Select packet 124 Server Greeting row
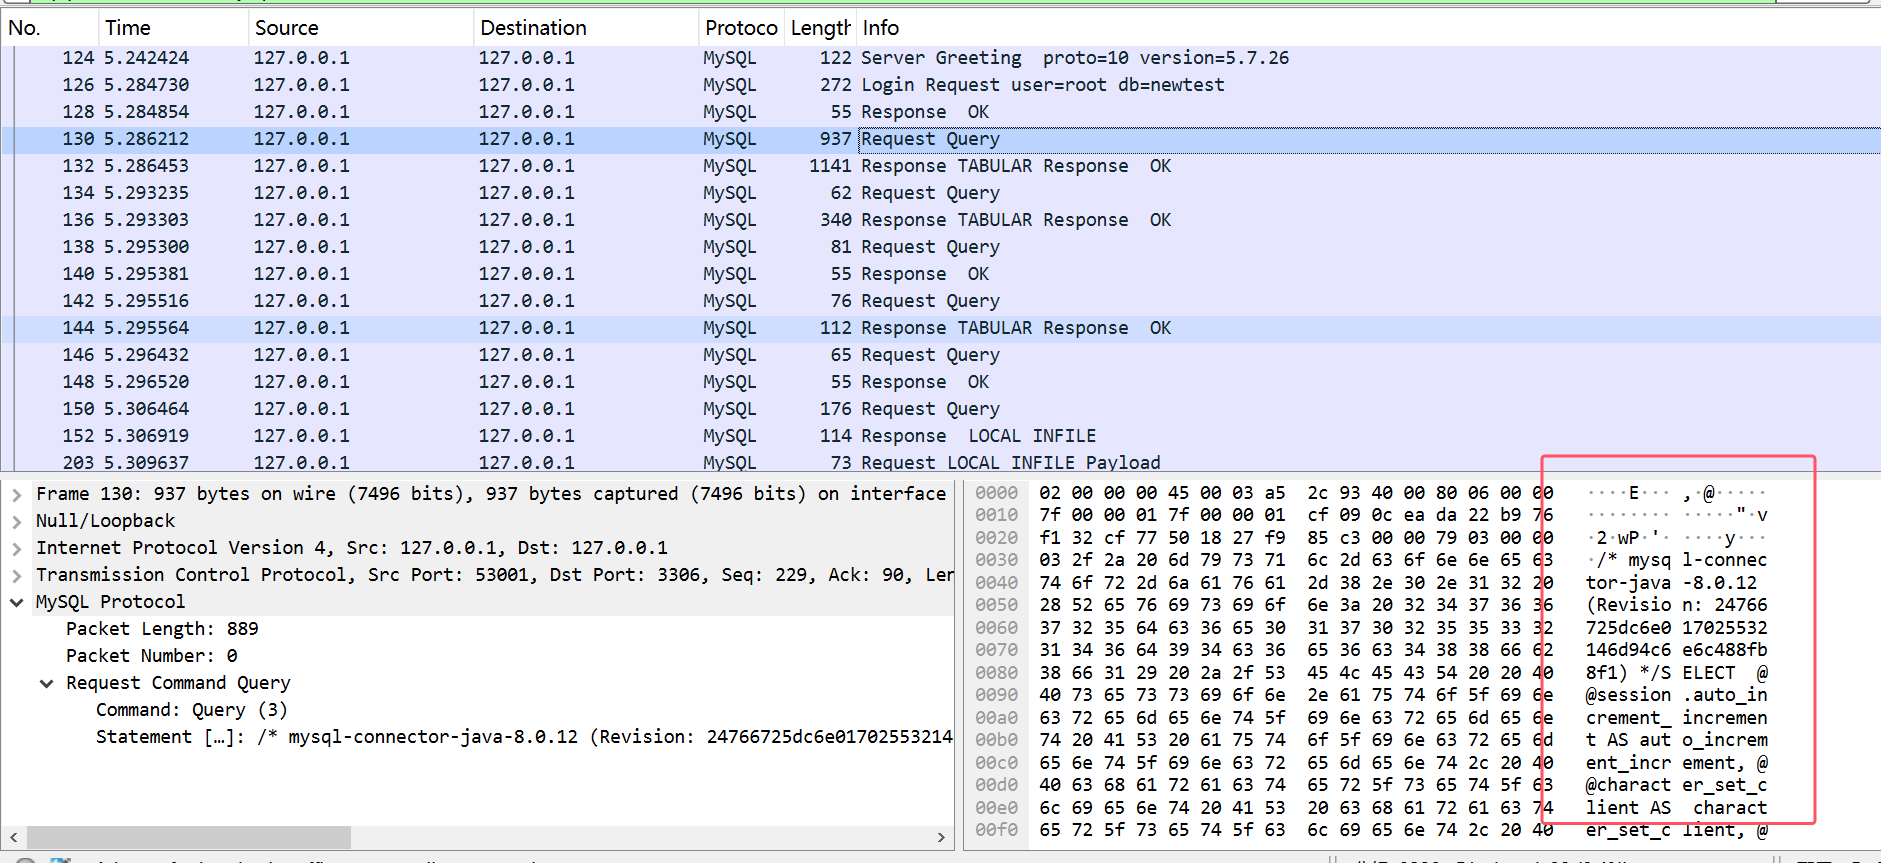Image resolution: width=1881 pixels, height=863 pixels. point(940,58)
